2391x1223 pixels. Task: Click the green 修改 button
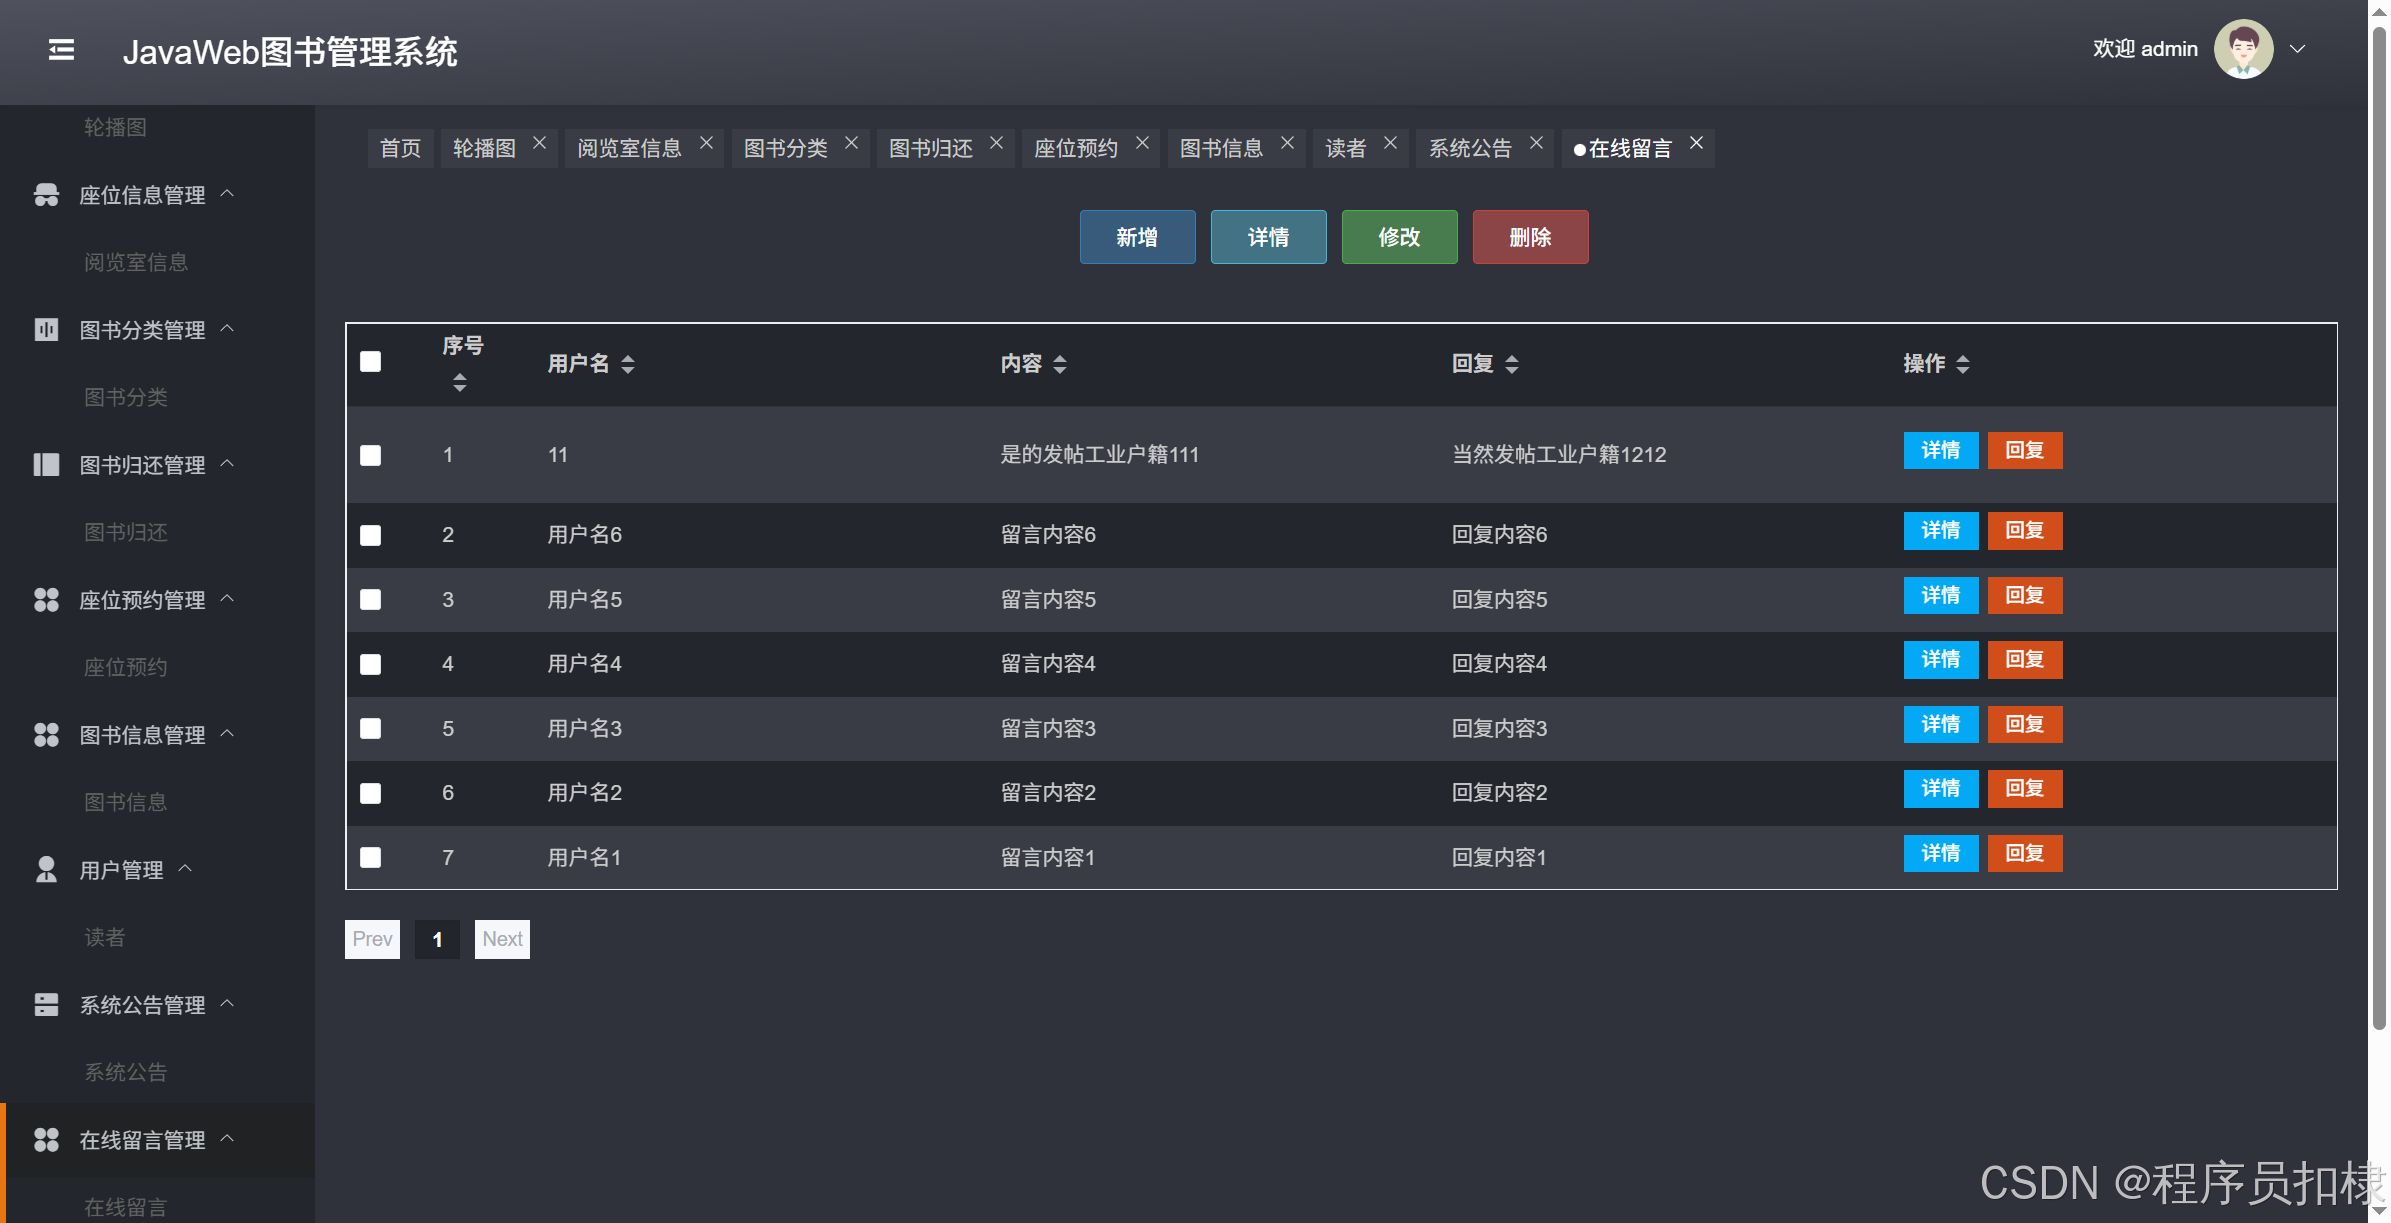[x=1399, y=237]
